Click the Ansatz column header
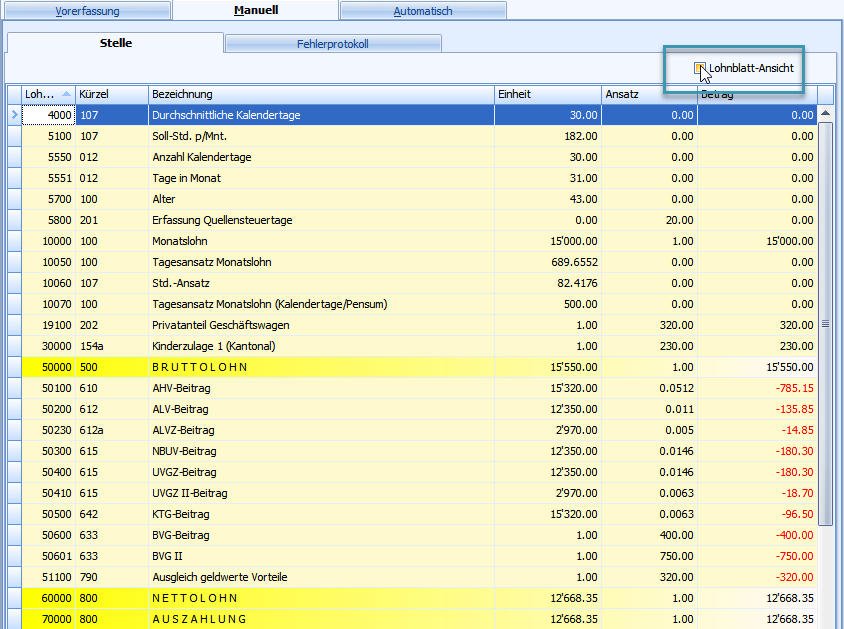The height and width of the screenshot is (629, 844). click(x=649, y=94)
